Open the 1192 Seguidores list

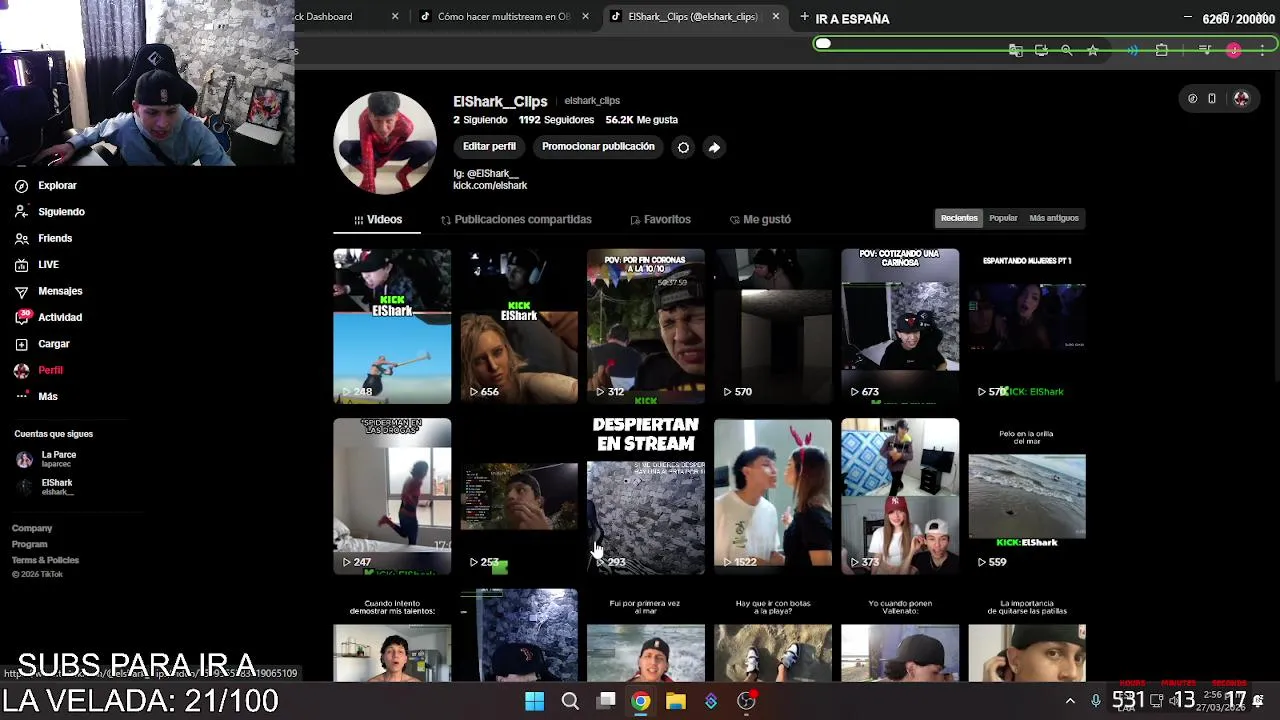coord(556,120)
